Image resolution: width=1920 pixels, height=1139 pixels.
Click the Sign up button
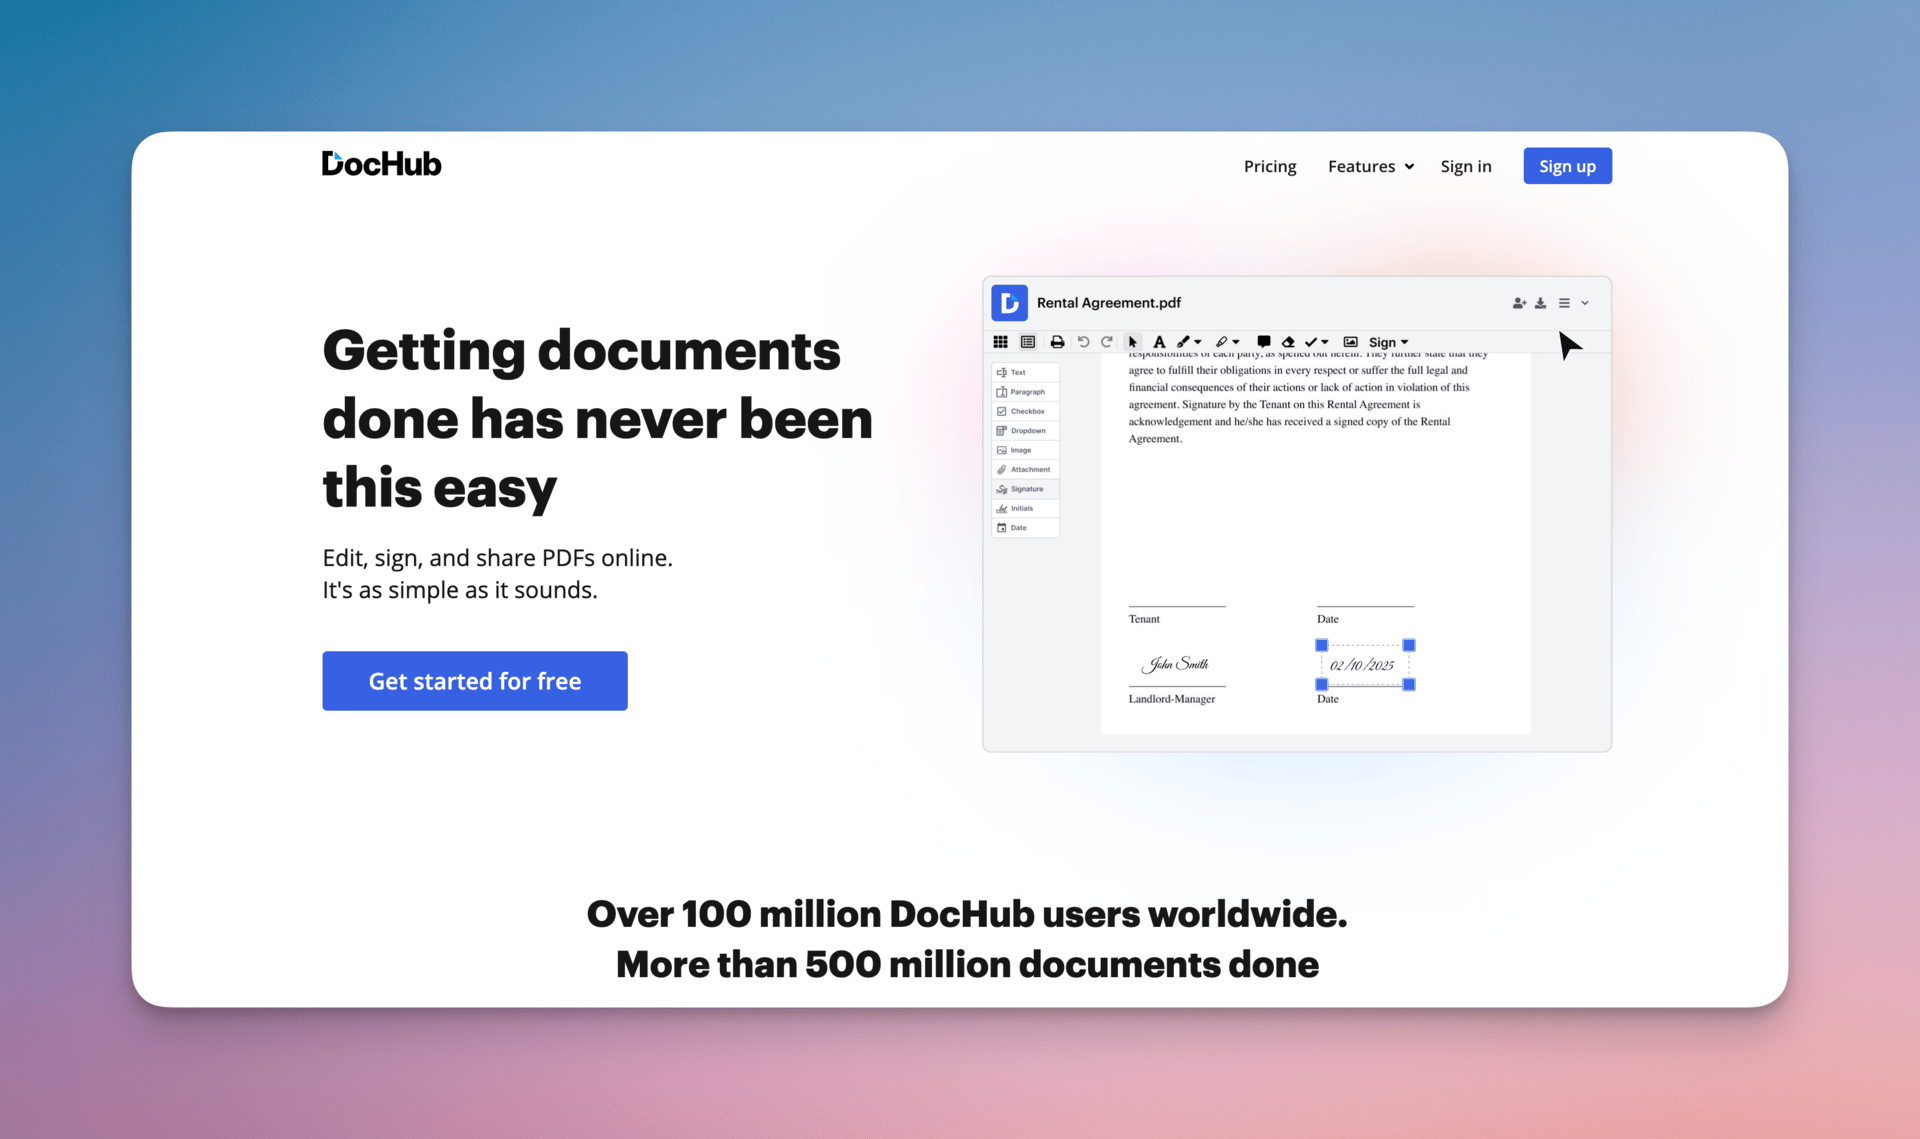click(x=1566, y=166)
